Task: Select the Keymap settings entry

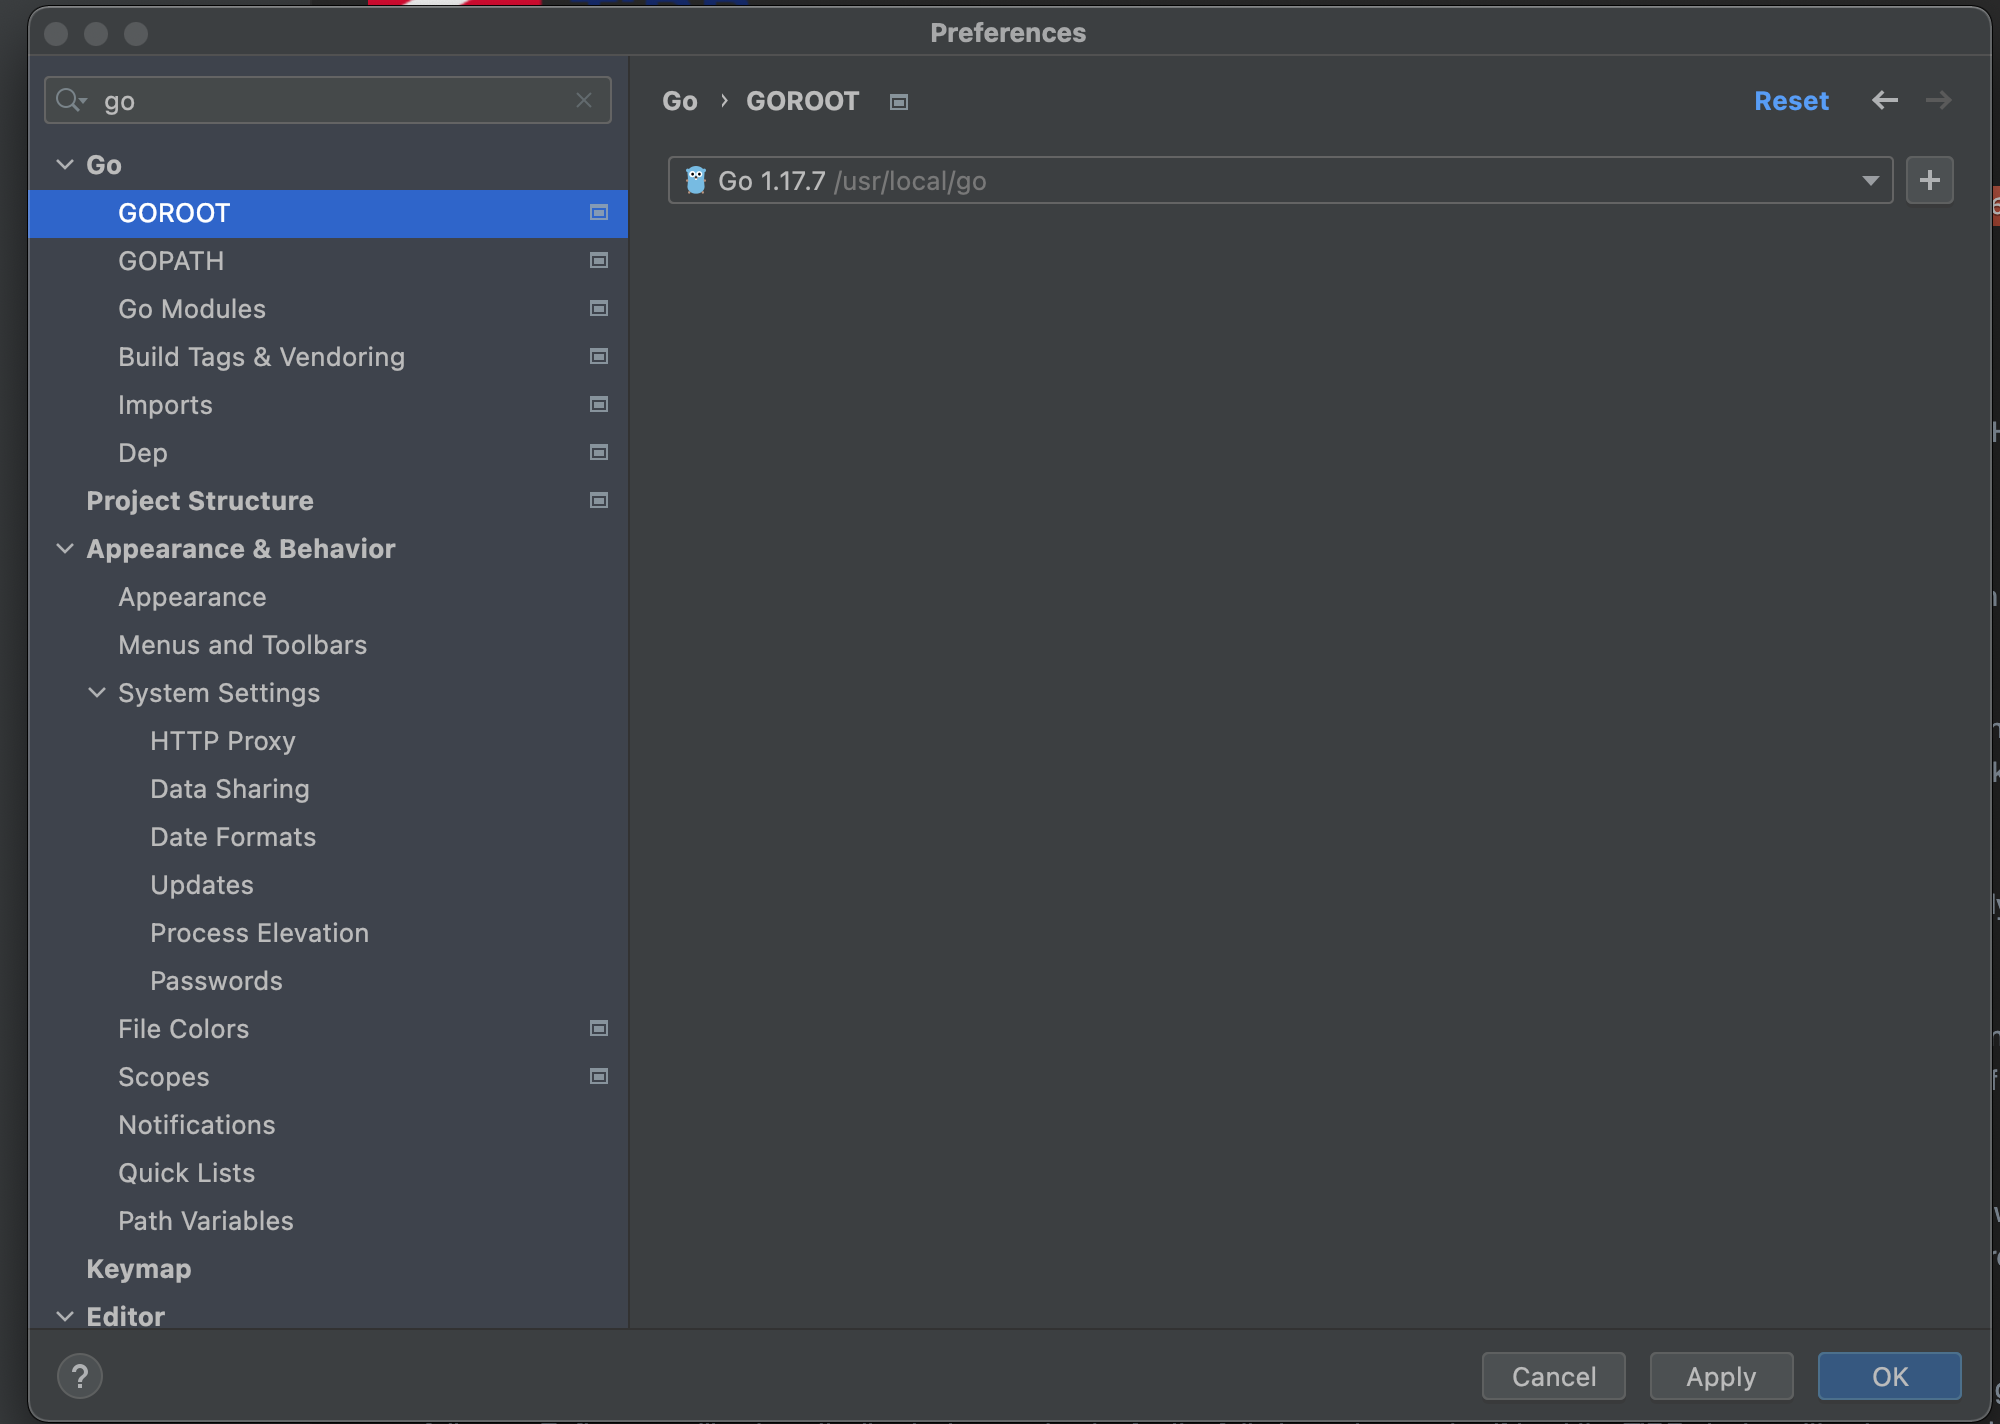Action: point(138,1269)
